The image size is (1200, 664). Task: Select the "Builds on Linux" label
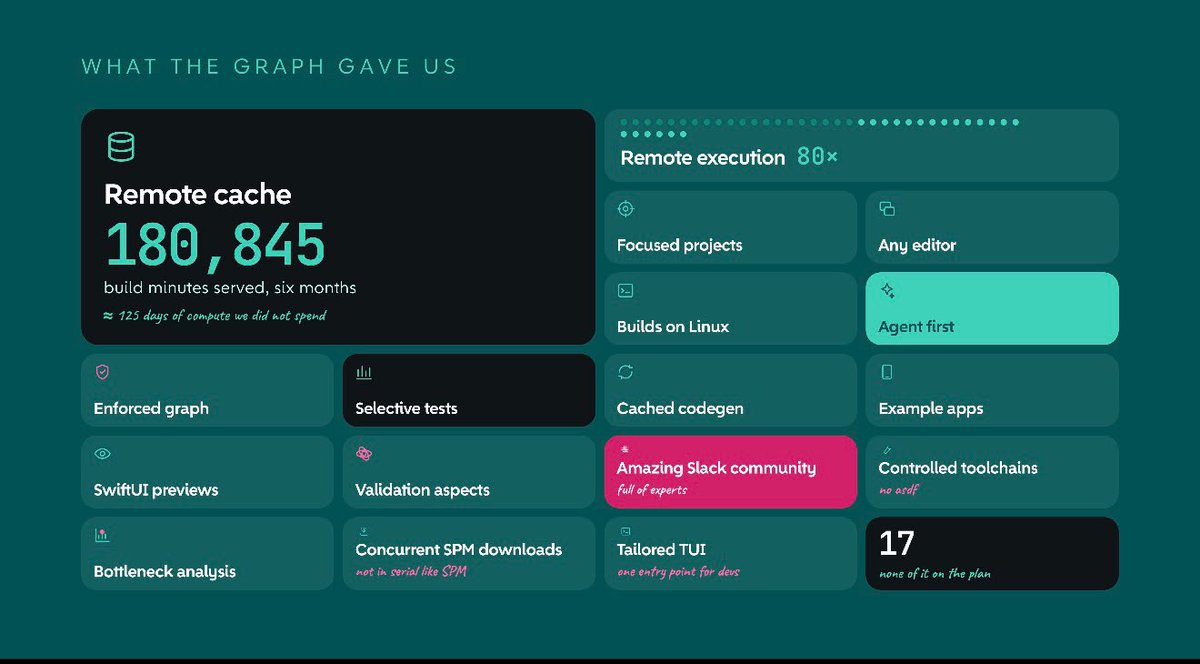point(673,327)
